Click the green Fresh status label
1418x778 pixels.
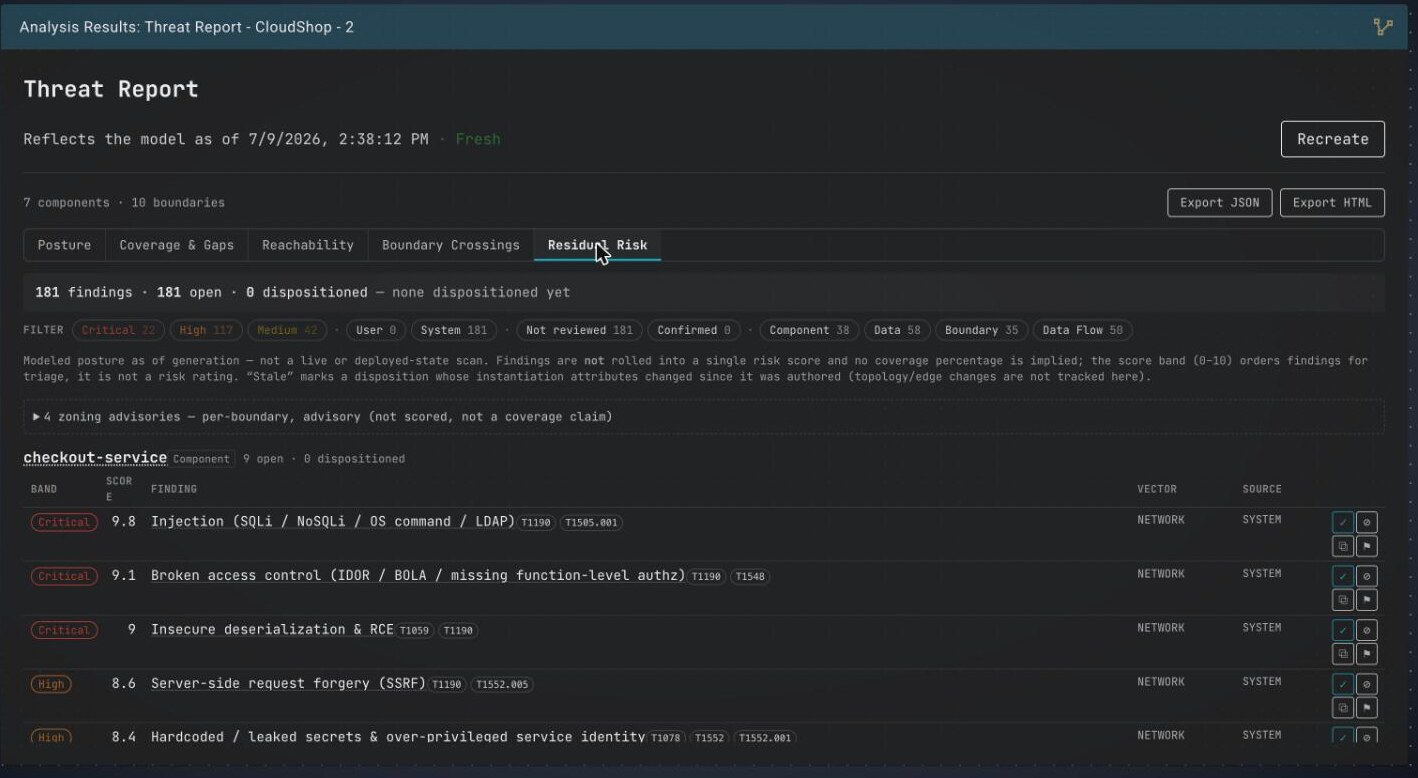[x=478, y=139]
